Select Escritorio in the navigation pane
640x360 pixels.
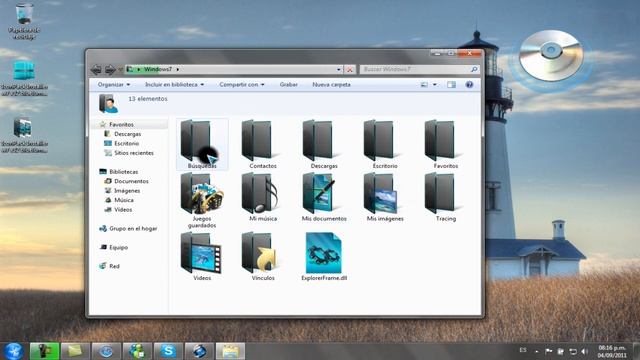coord(126,143)
